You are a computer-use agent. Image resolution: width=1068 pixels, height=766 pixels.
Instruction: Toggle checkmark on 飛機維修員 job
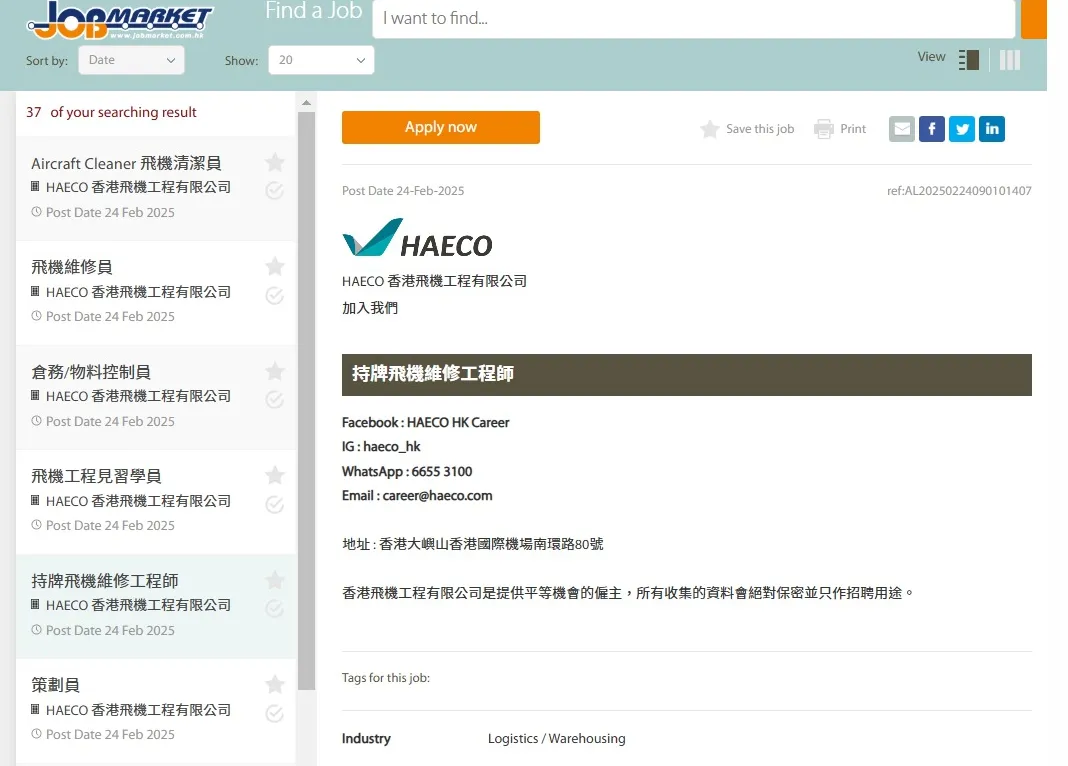(275, 295)
